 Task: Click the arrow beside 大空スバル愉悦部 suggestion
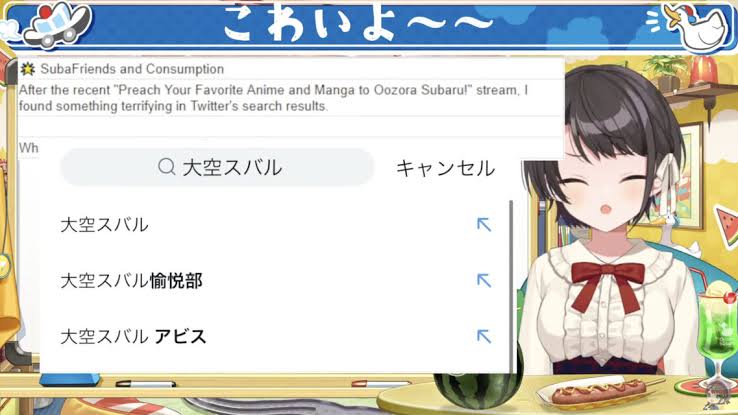point(484,280)
